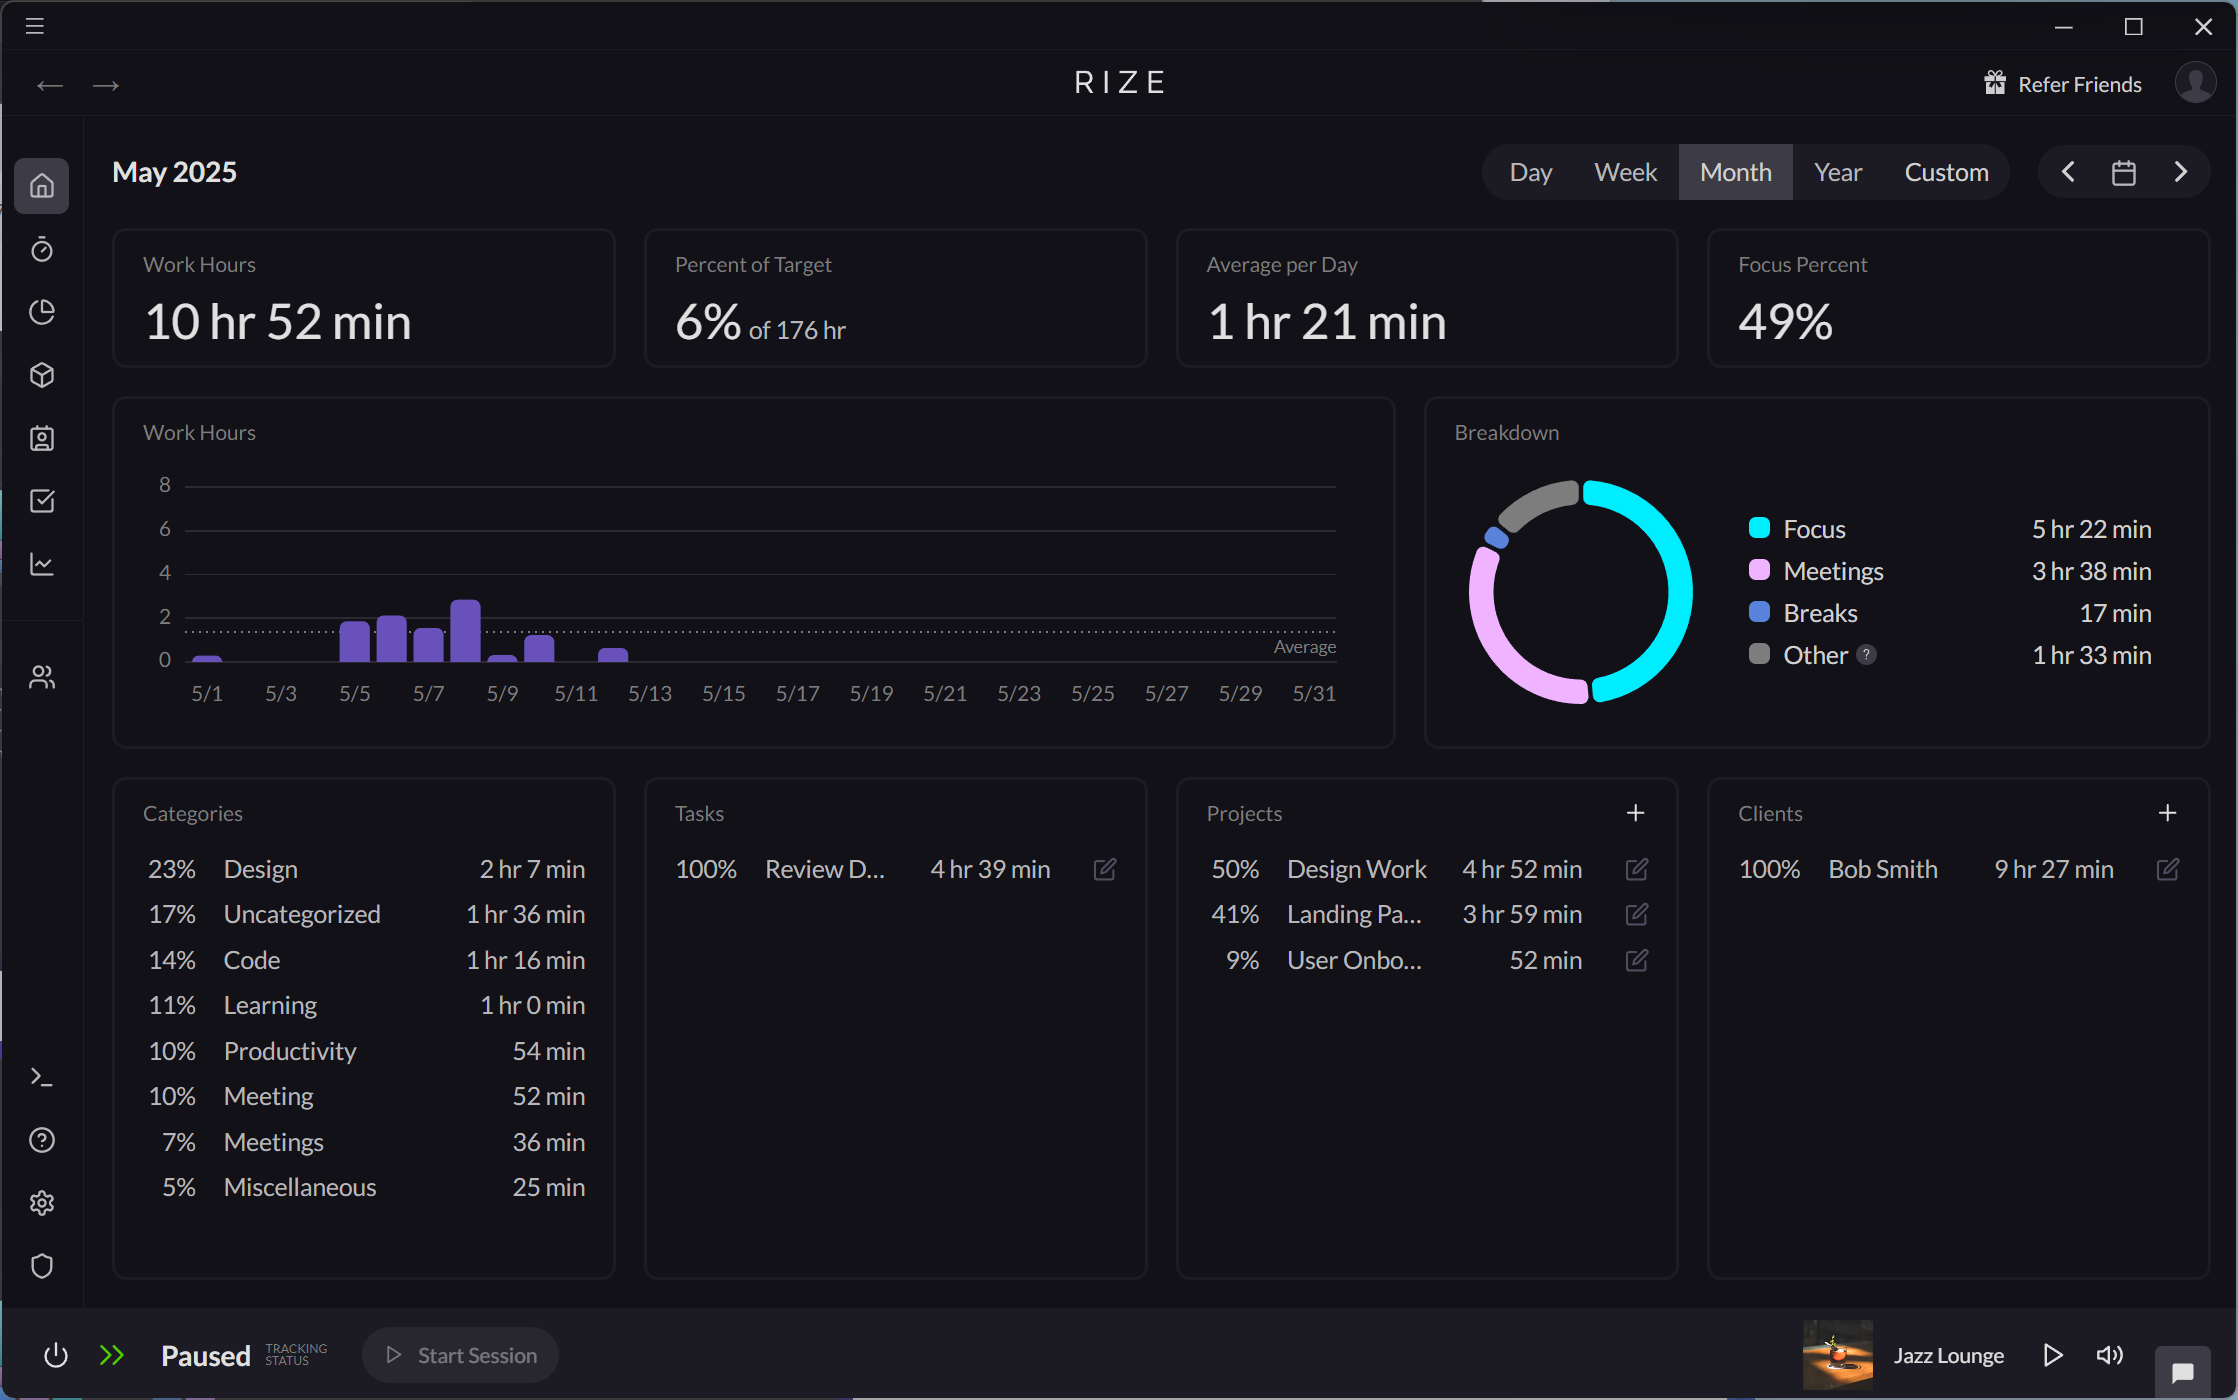2238x1400 pixels.
Task: Open the team members icon in sidebar
Action: click(x=42, y=676)
